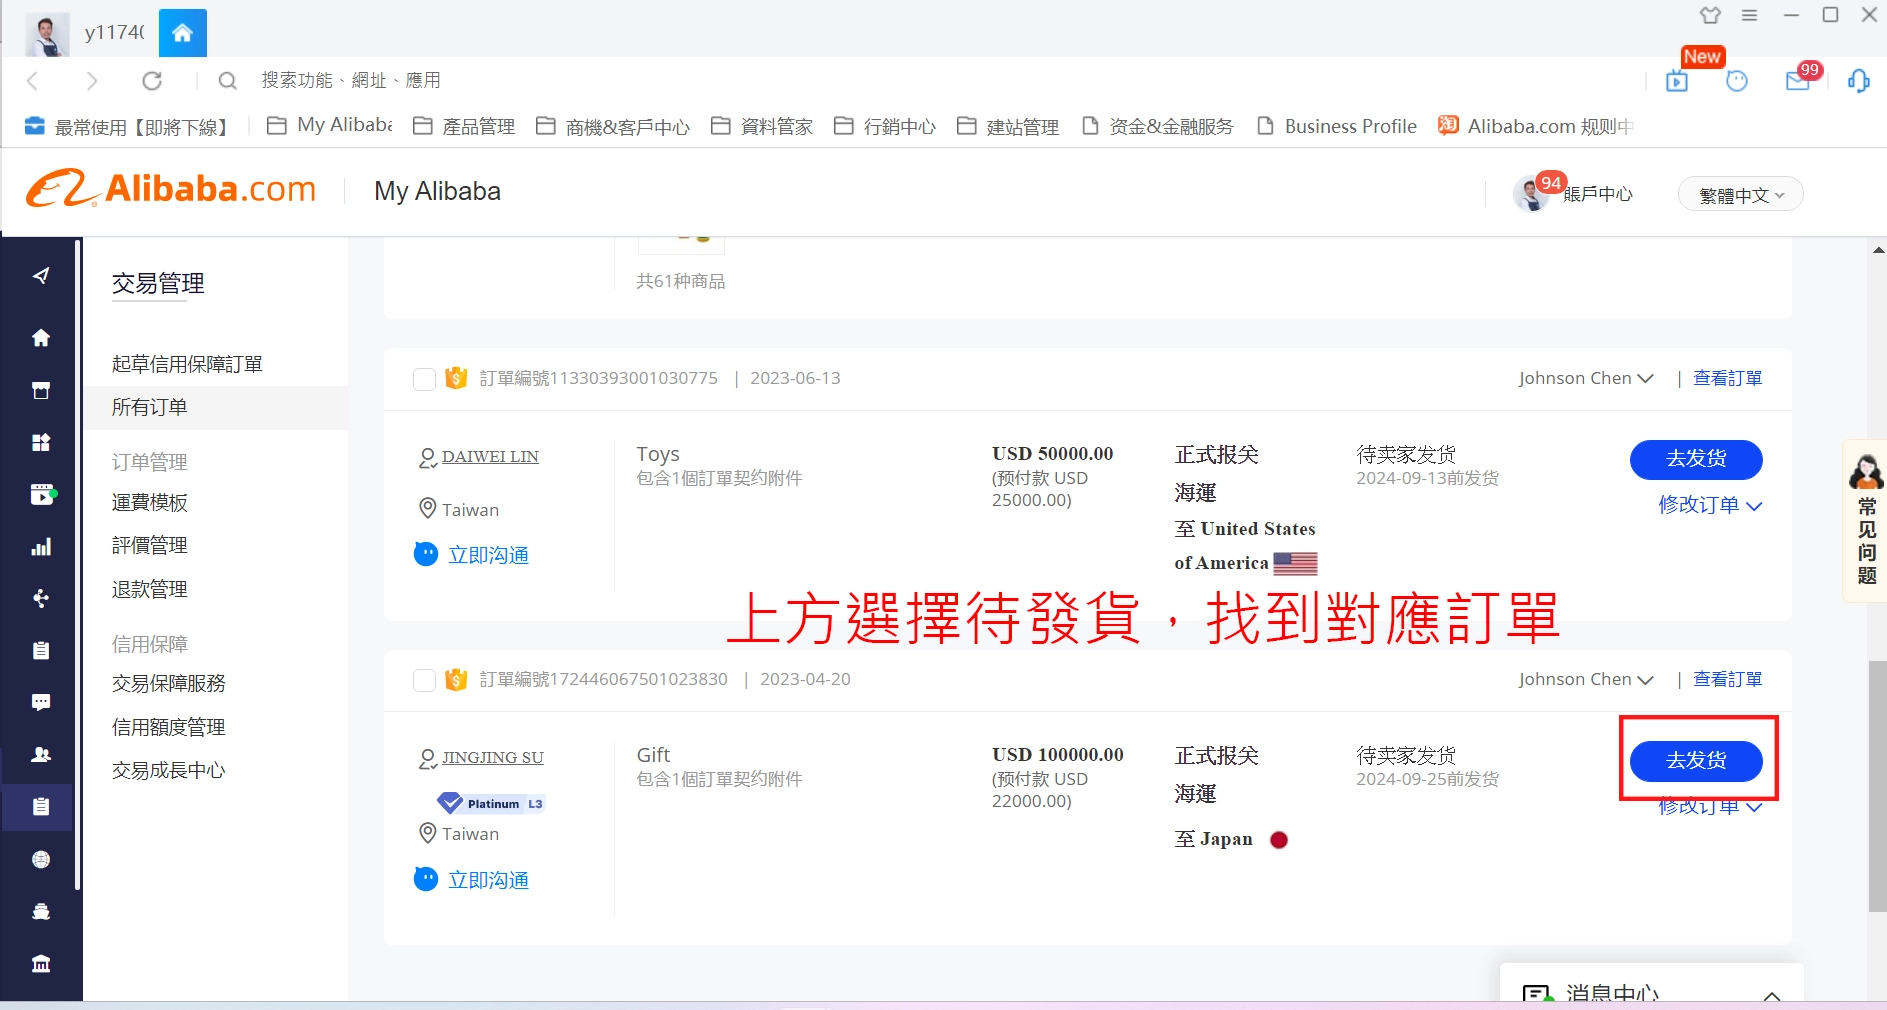Open 交易成長中心 in the side menu
This screenshot has height=1010, width=1887.
(169, 770)
